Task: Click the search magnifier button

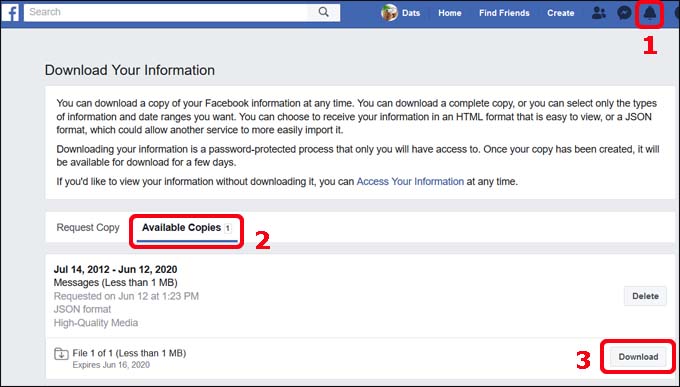Action: click(324, 12)
